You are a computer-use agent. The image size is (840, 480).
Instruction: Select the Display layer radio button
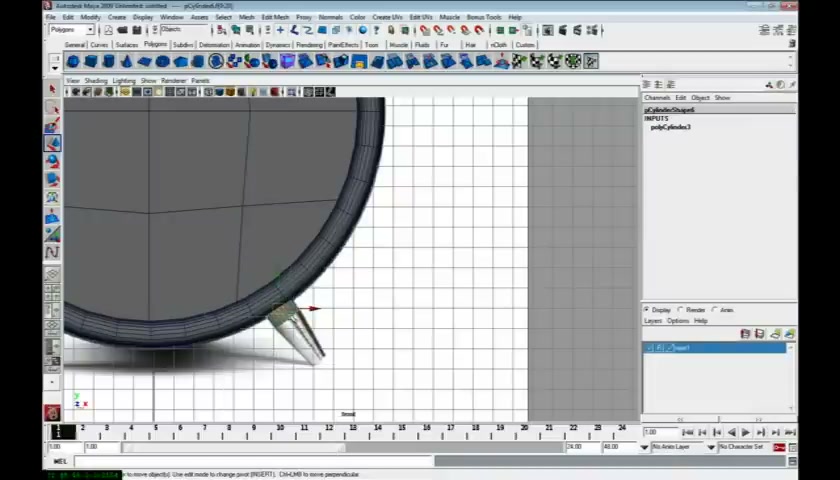[647, 310]
